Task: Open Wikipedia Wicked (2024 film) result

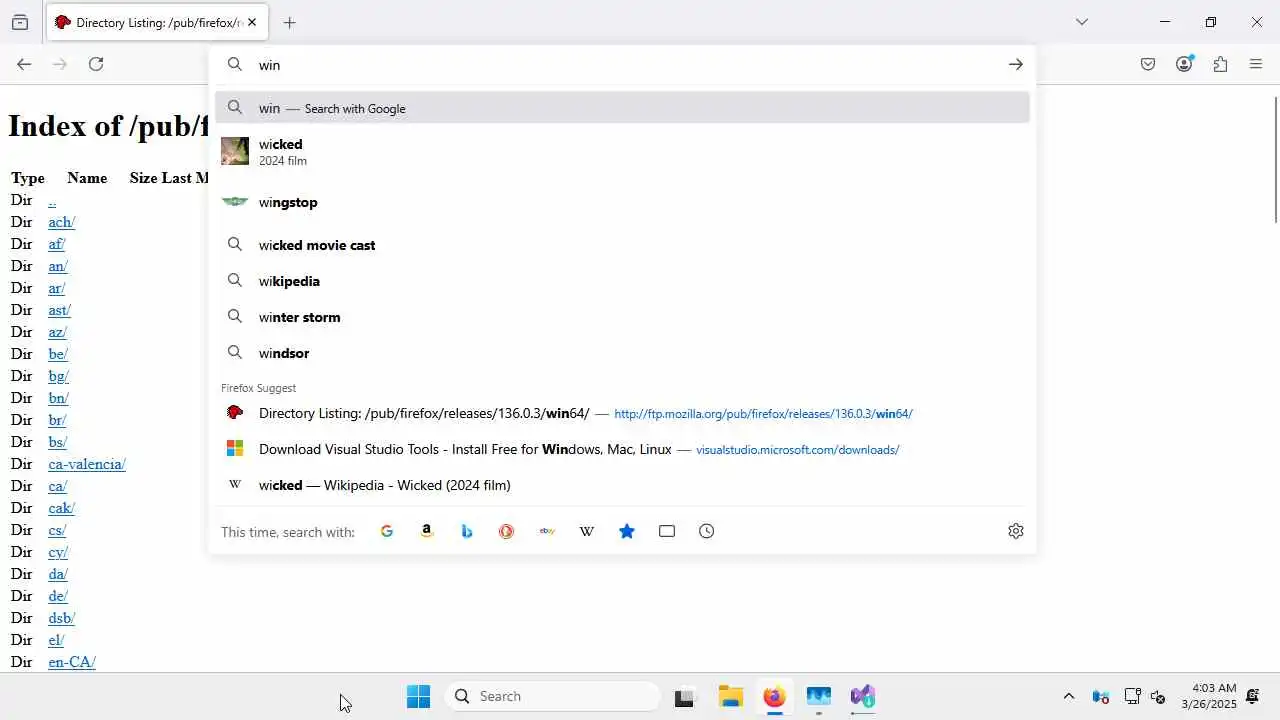Action: [622, 485]
